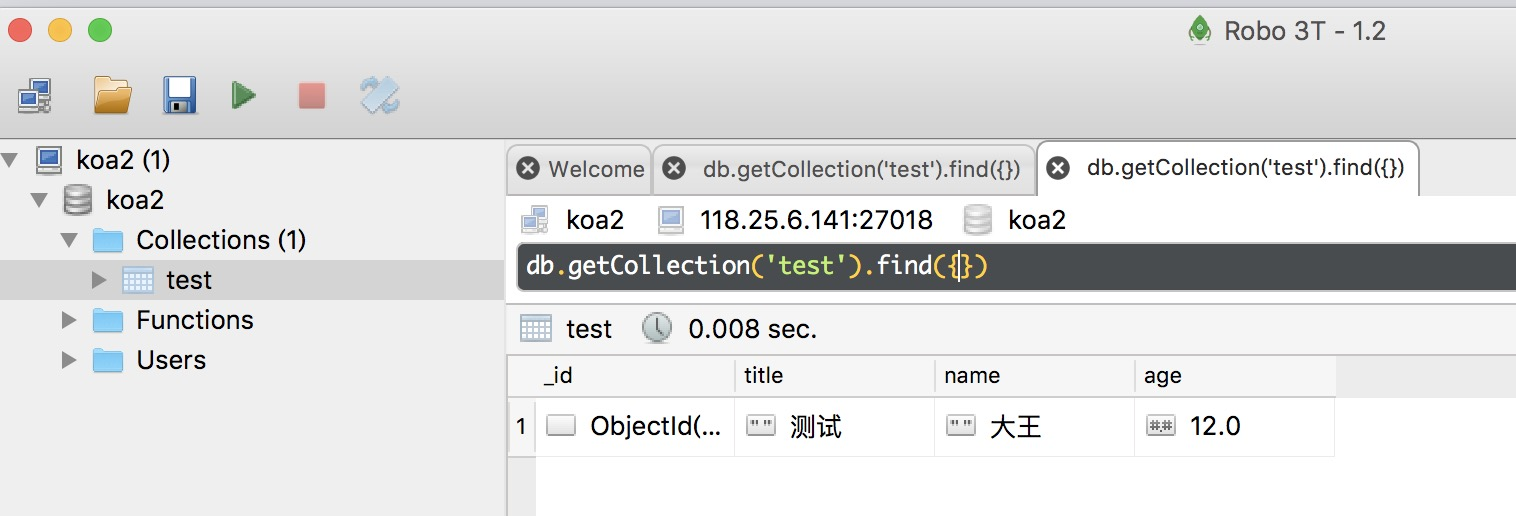This screenshot has width=1516, height=516.
Task: Expand the Users folder
Action: click(69, 360)
